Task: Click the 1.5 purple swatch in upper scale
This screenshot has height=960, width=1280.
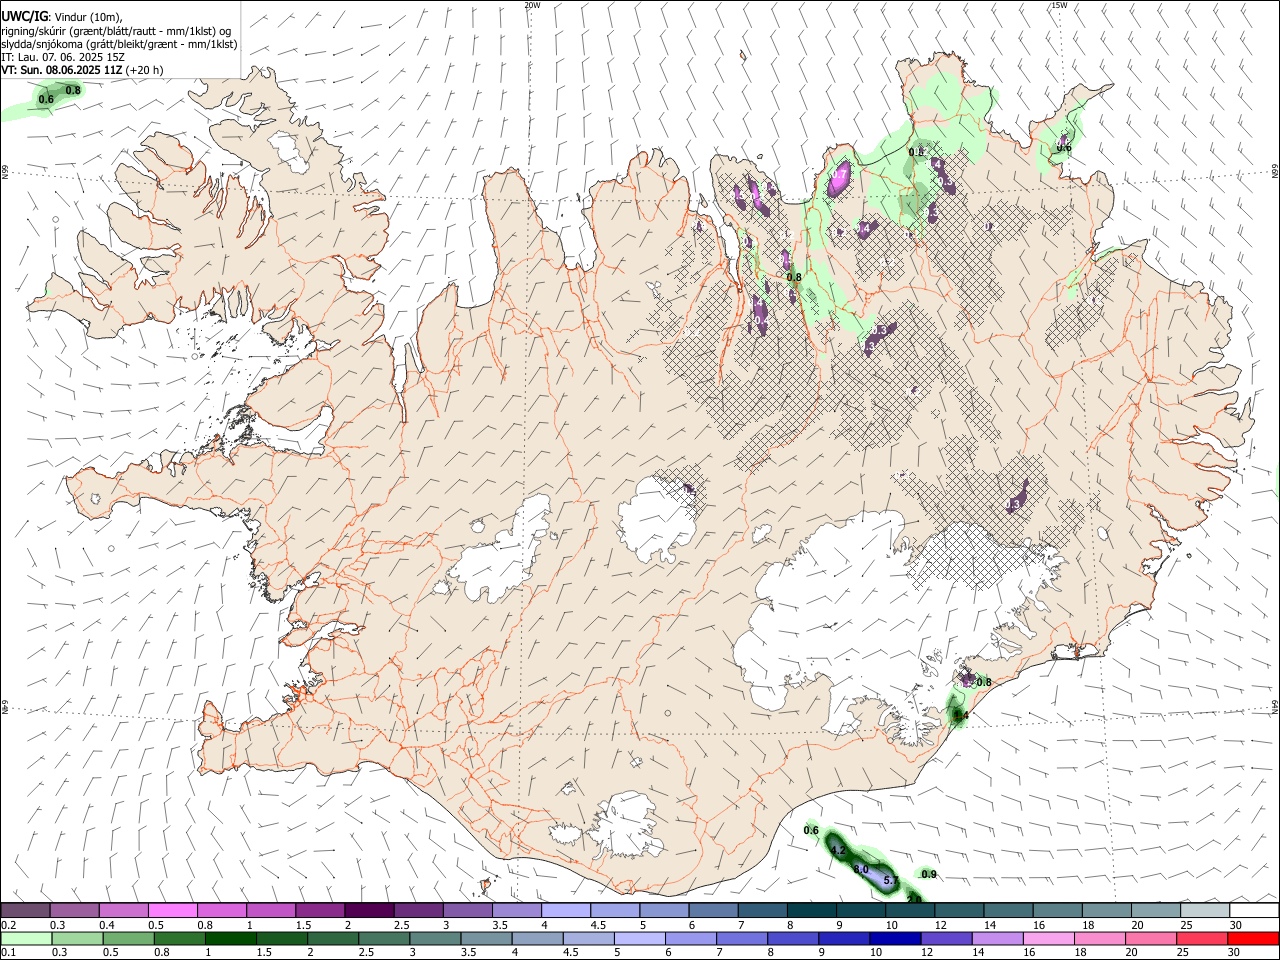Action: 320,911
